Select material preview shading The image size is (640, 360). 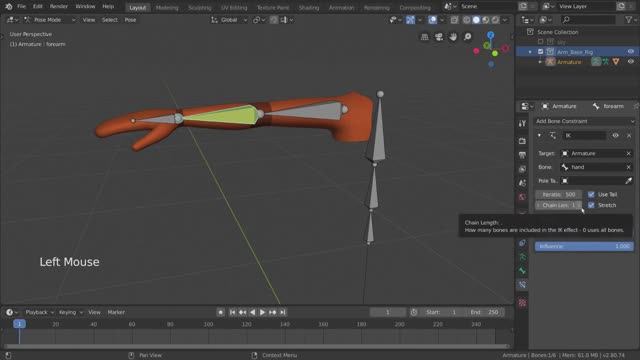pyautogui.click(x=486, y=20)
